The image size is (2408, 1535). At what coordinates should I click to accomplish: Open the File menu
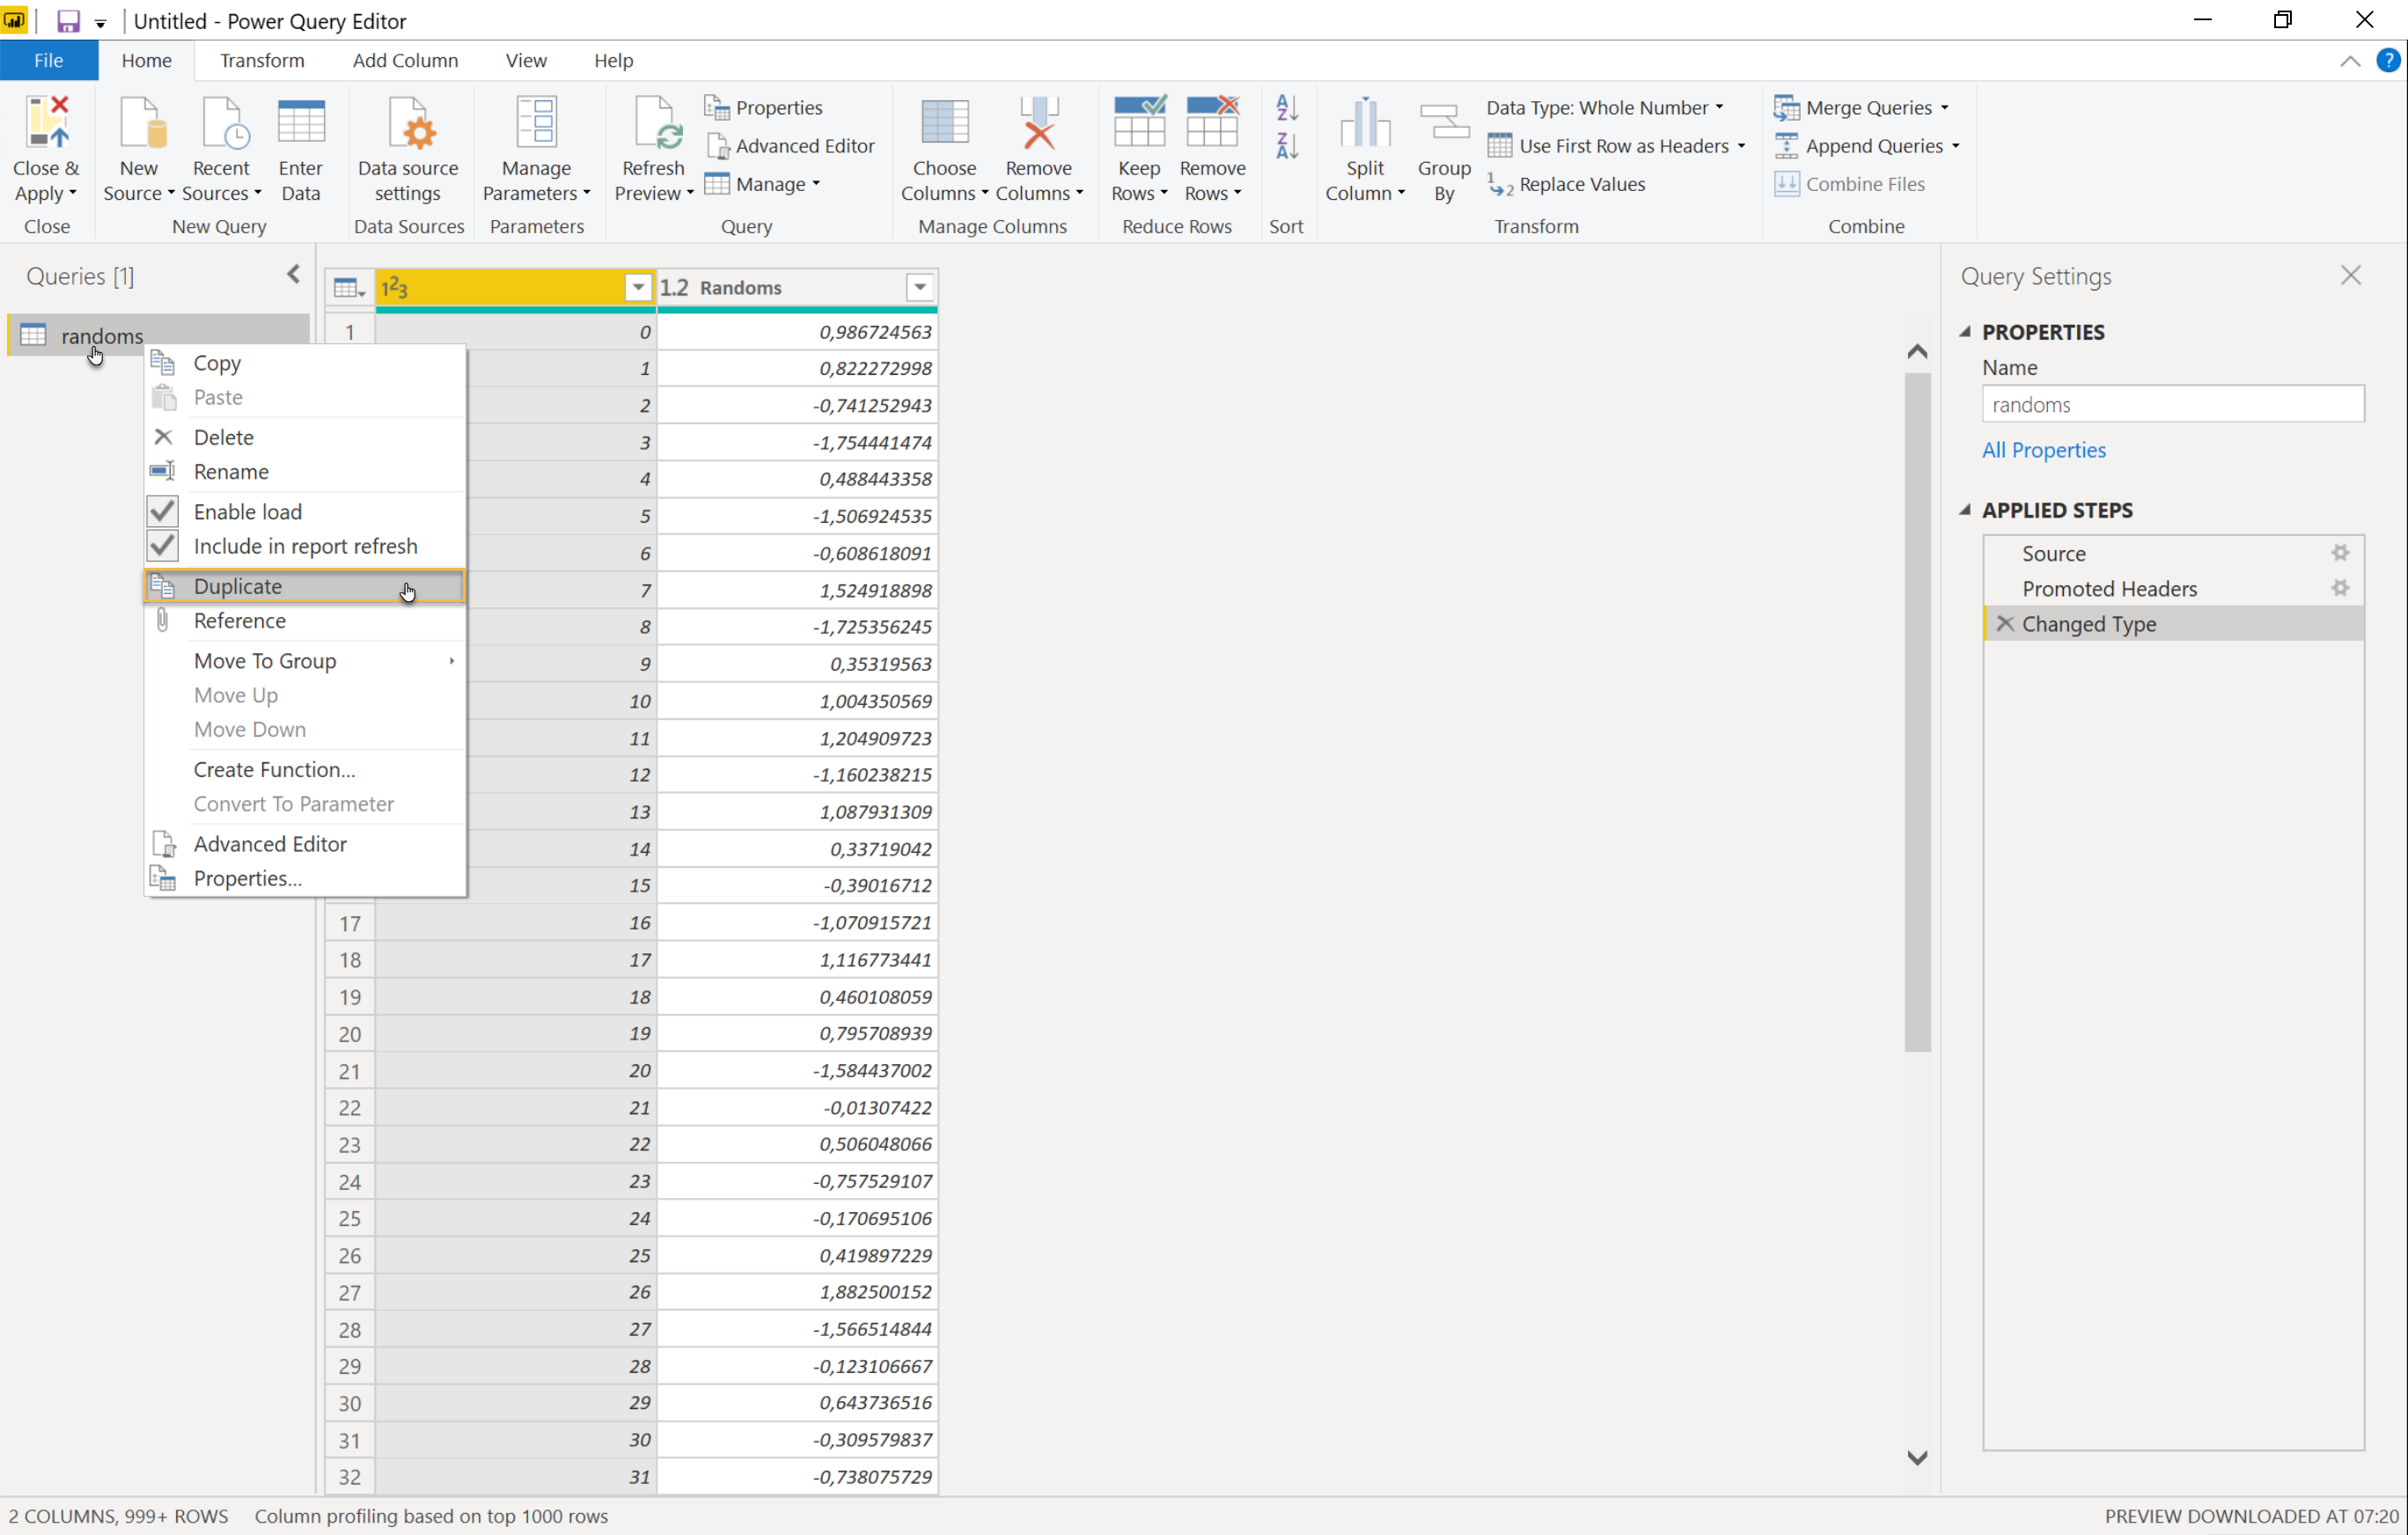[x=48, y=61]
